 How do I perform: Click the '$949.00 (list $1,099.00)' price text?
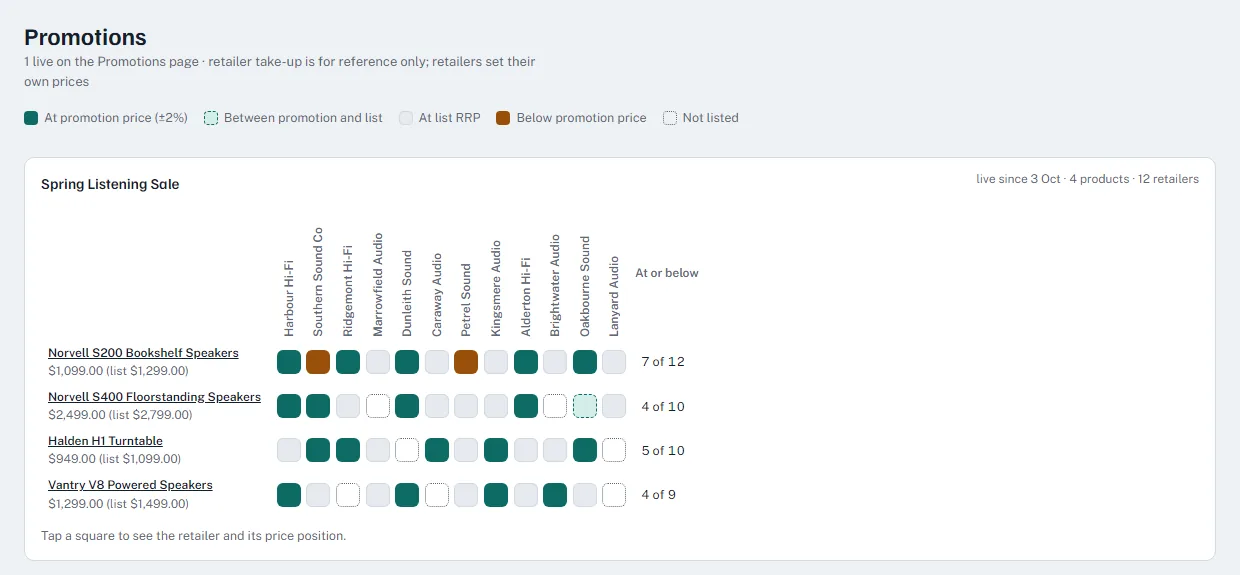tap(114, 459)
